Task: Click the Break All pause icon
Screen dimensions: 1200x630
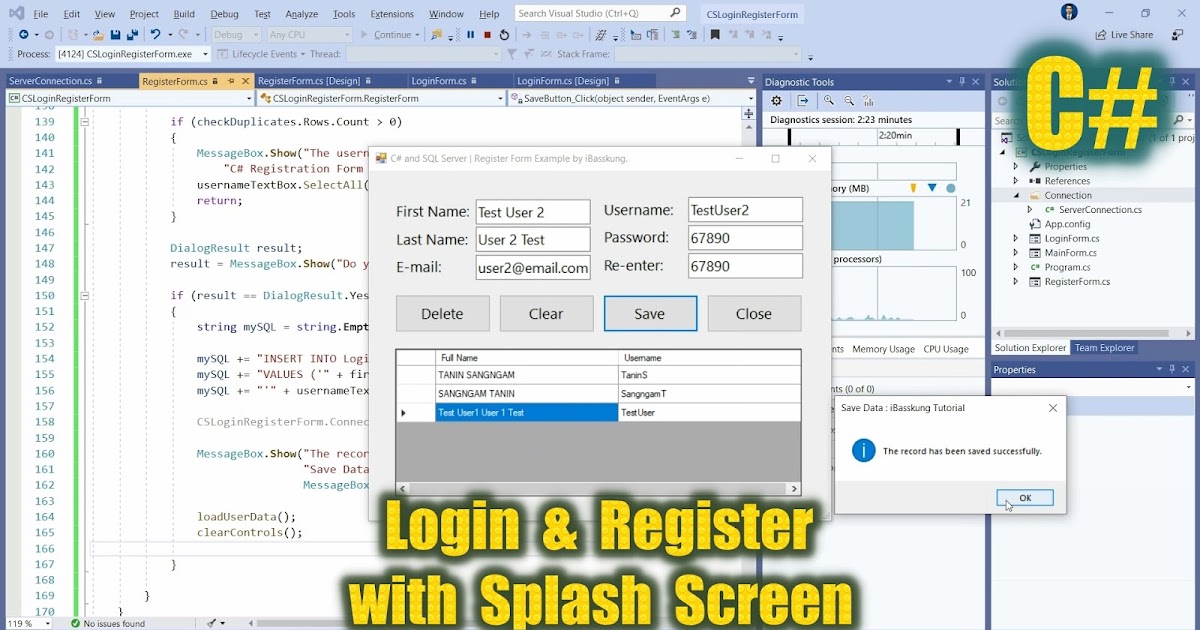Action: (x=470, y=34)
